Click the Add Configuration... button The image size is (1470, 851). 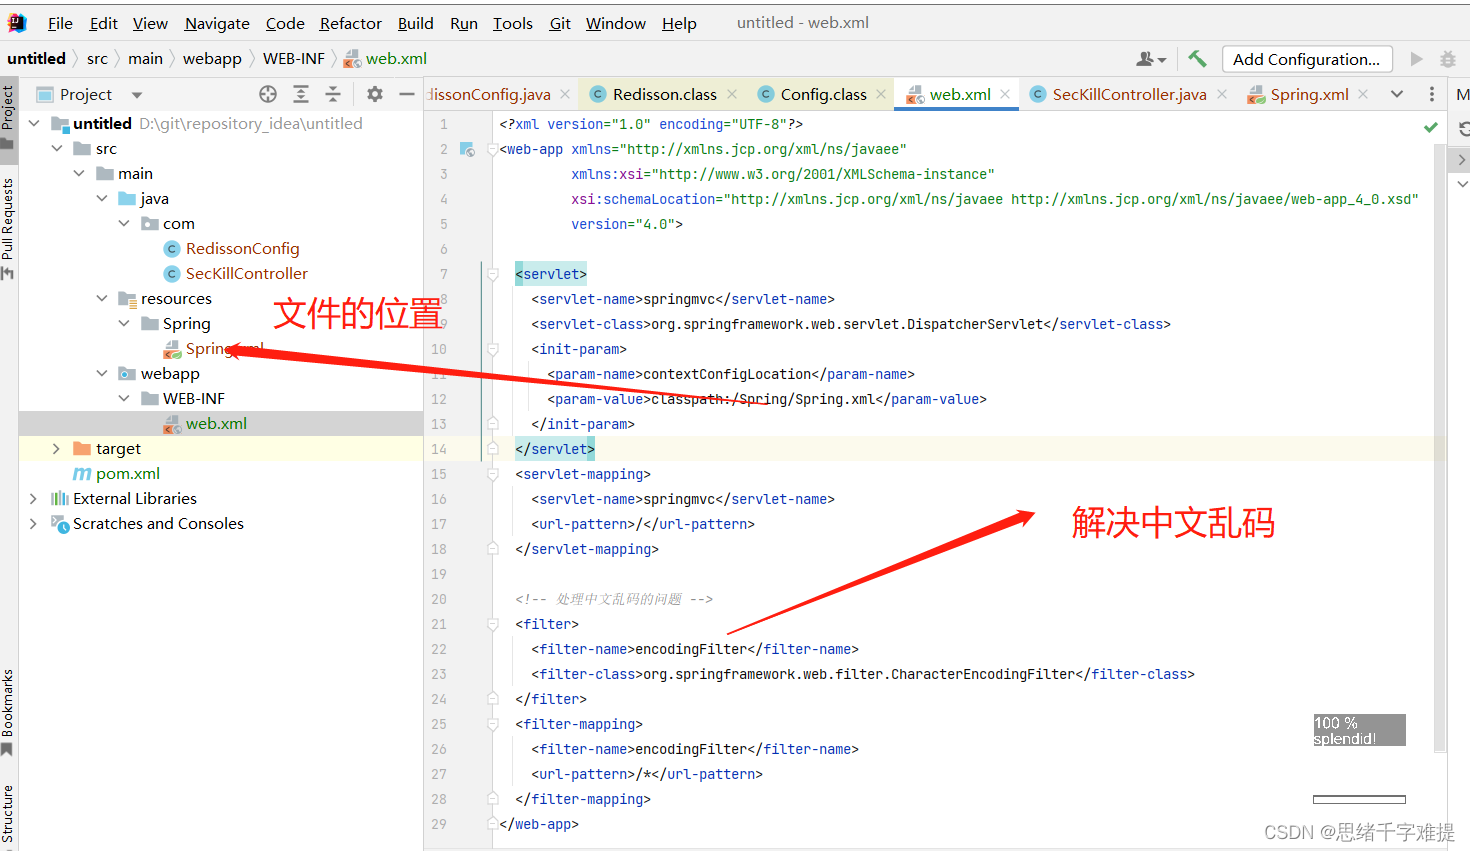coord(1307,59)
